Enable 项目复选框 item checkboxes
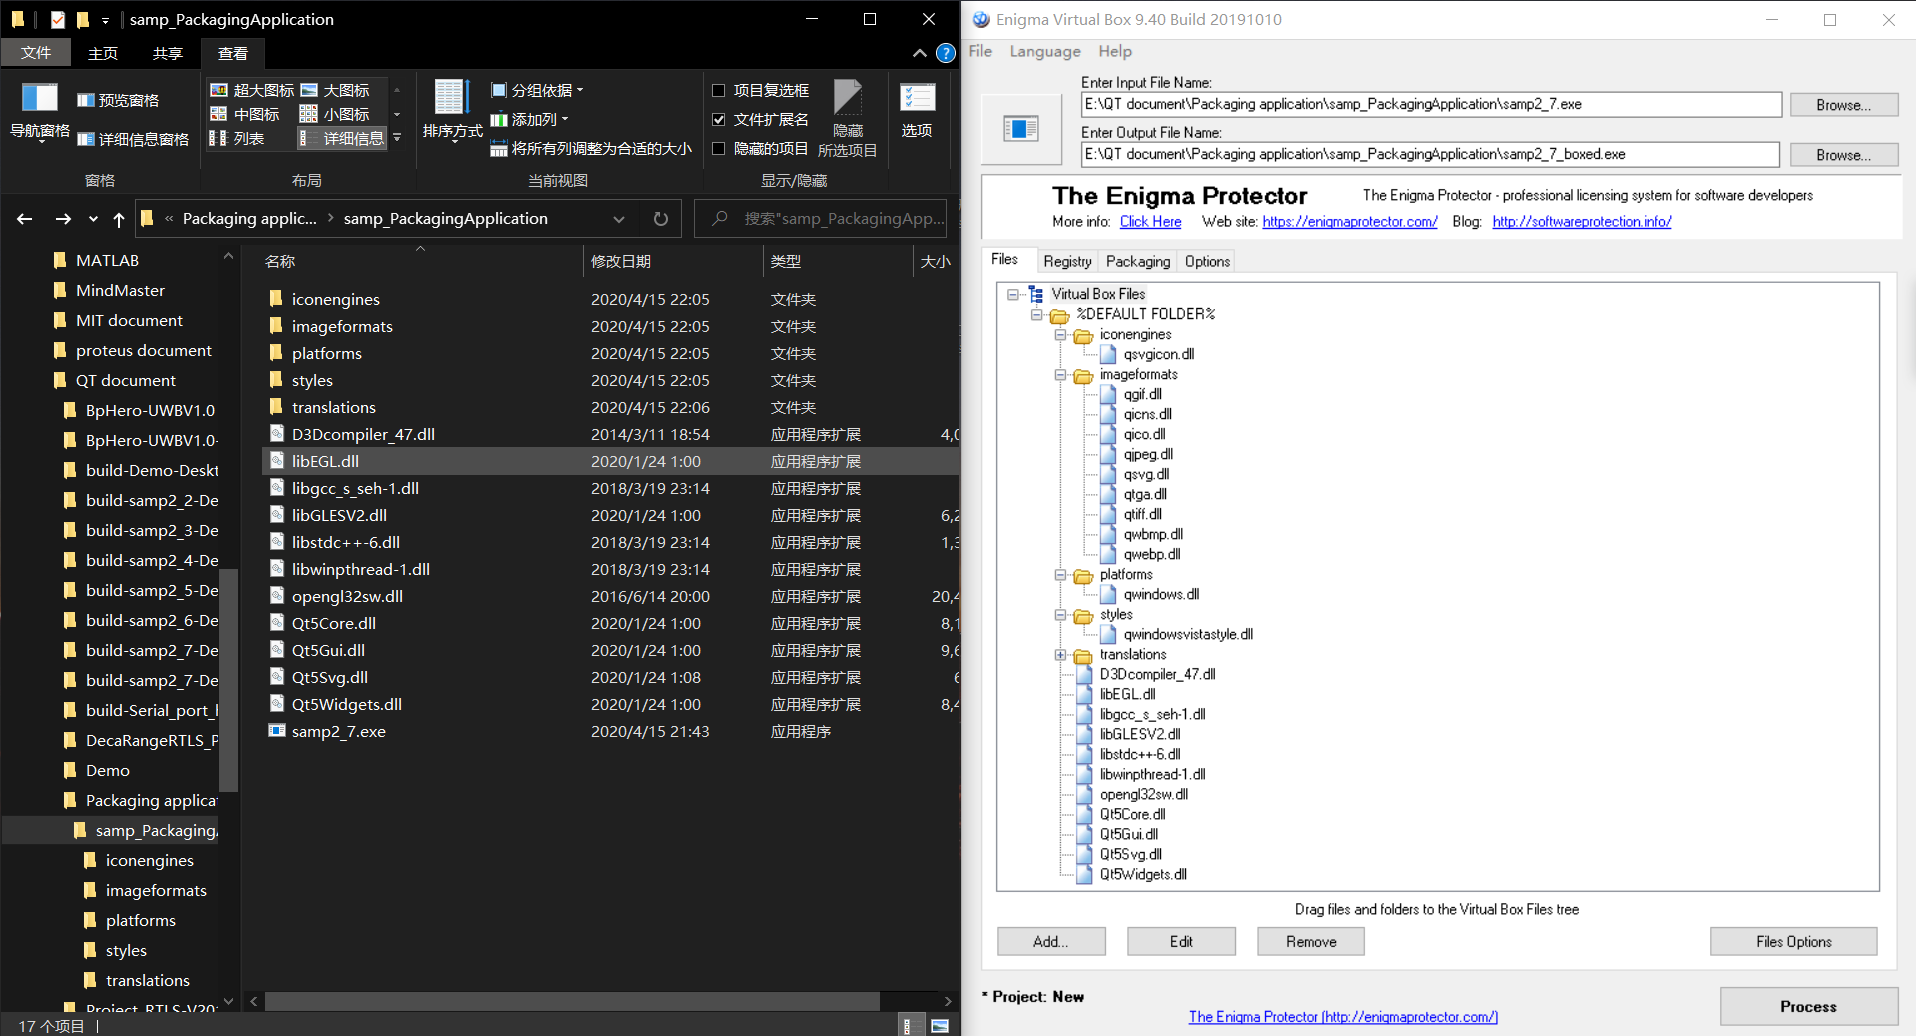The width and height of the screenshot is (1916, 1036). click(719, 90)
